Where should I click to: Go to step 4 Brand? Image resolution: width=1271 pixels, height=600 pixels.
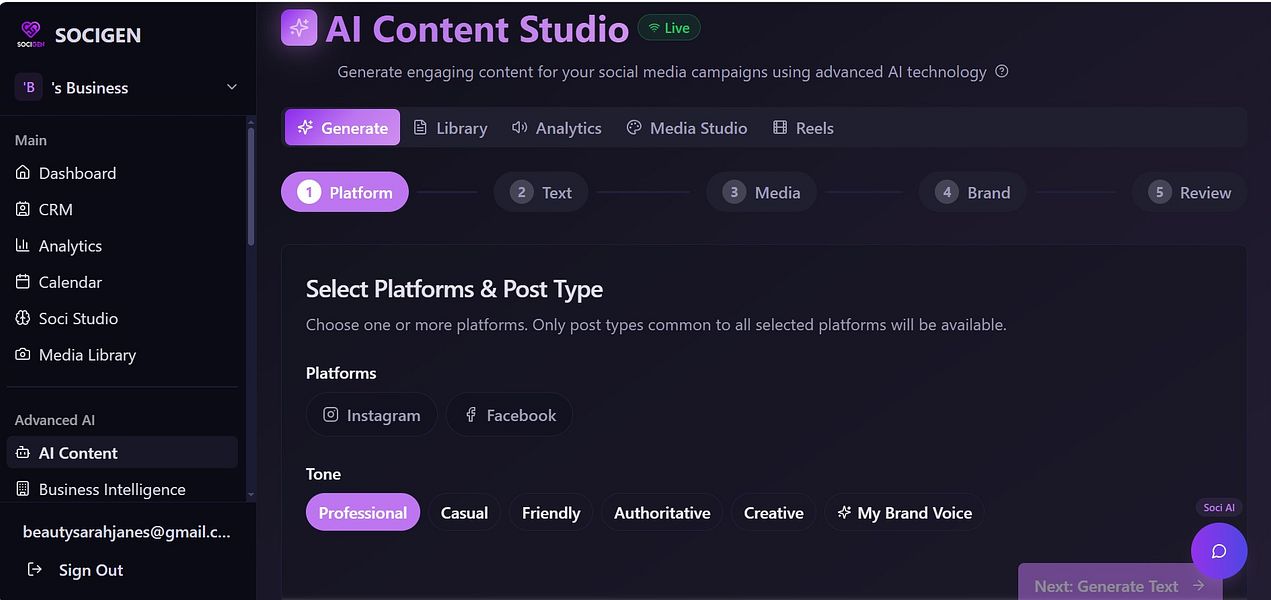pyautogui.click(x=972, y=192)
